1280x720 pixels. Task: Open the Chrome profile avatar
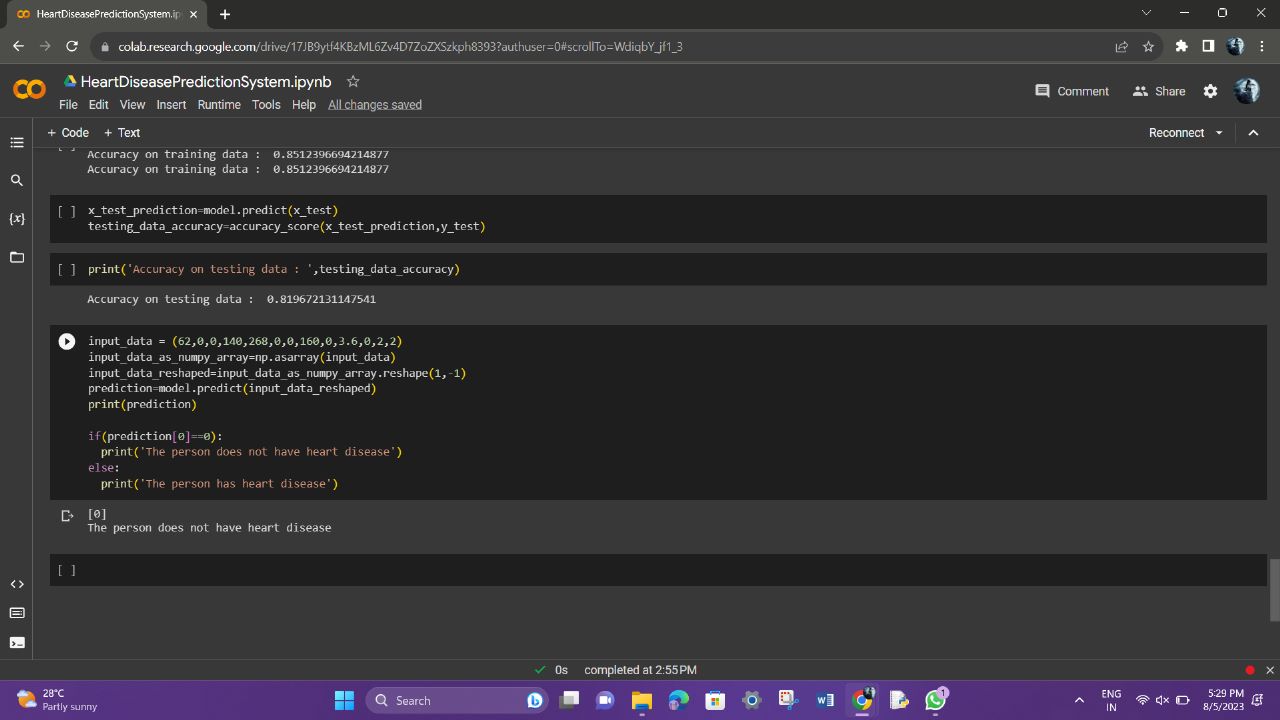(x=1235, y=46)
